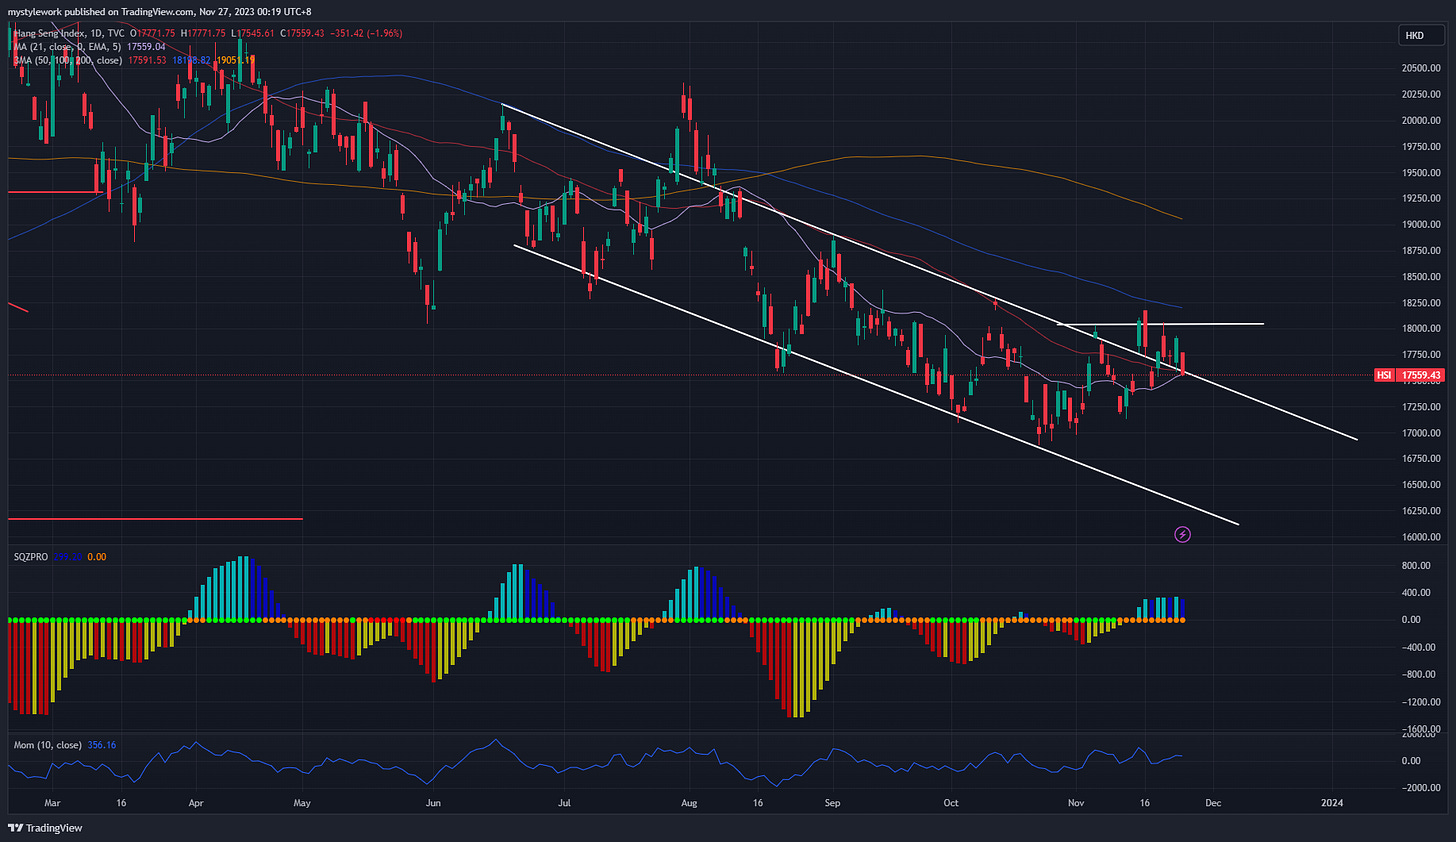Click the 2024 label on time axis
Image resolution: width=1456 pixels, height=842 pixels.
[1331, 802]
